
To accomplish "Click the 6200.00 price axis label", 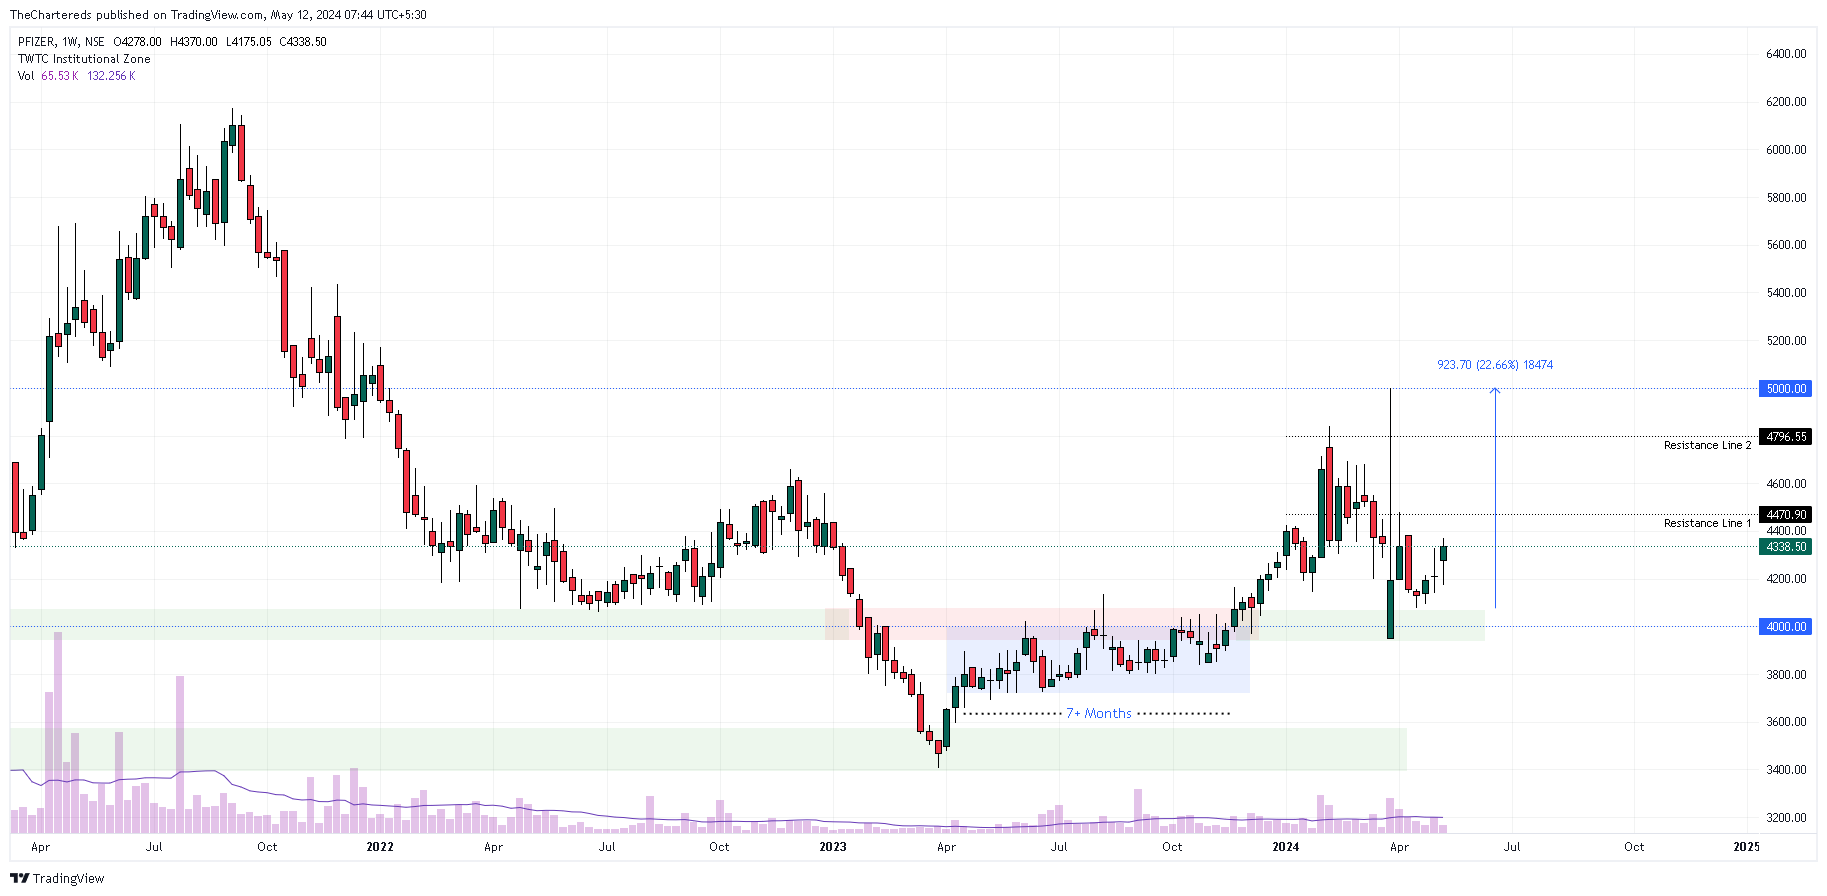I will 1786,102.
